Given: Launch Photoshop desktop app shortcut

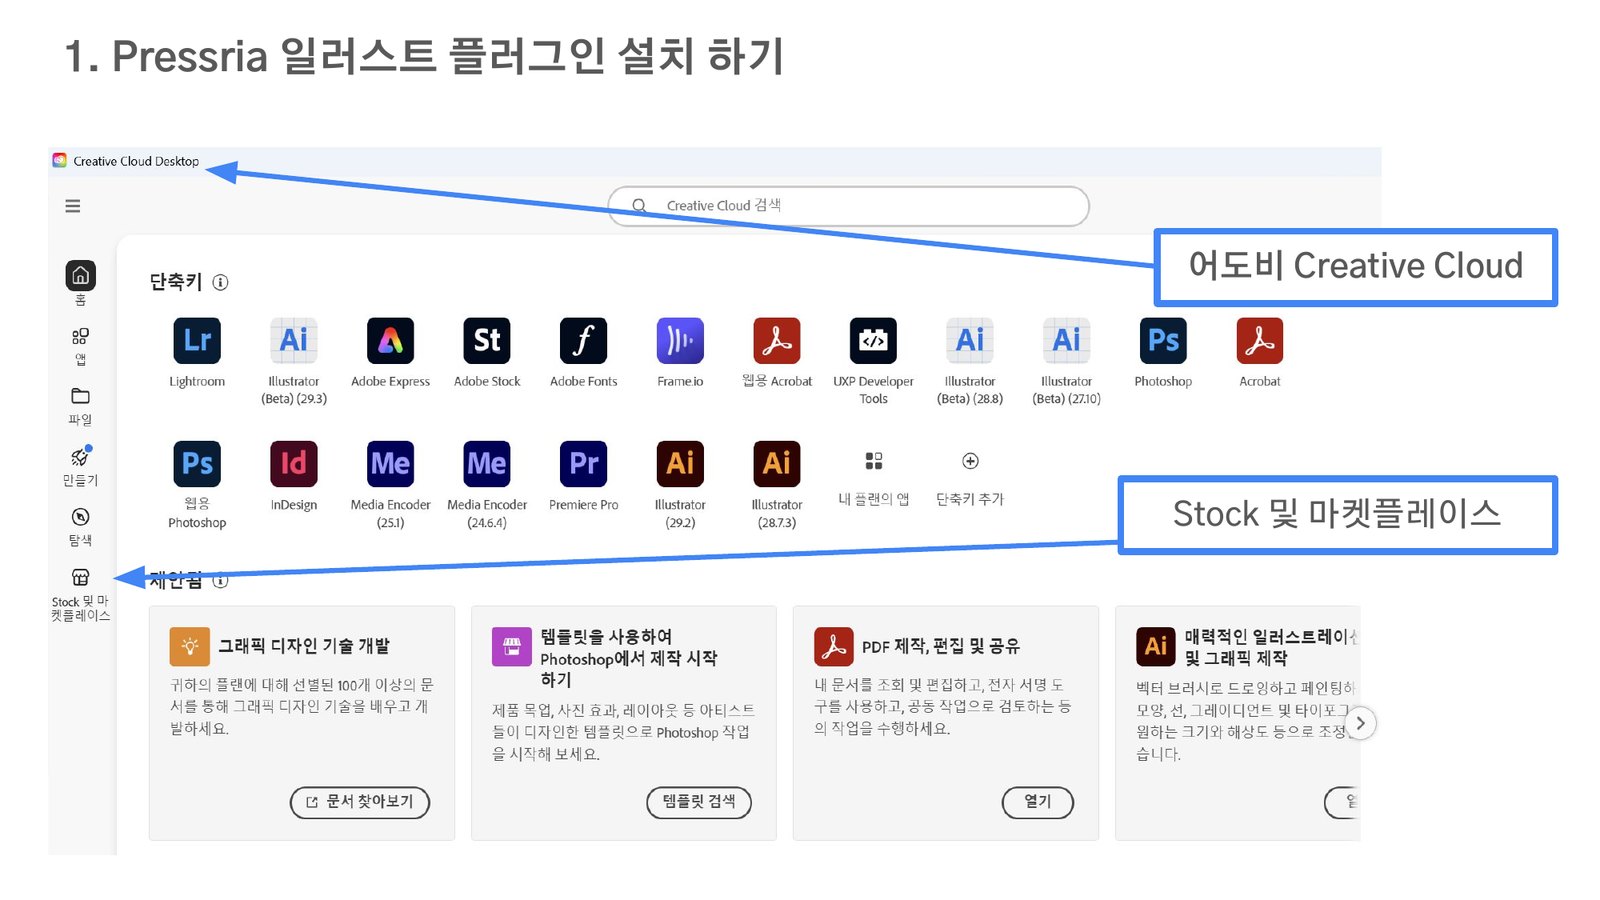Looking at the screenshot, I should tap(1163, 341).
